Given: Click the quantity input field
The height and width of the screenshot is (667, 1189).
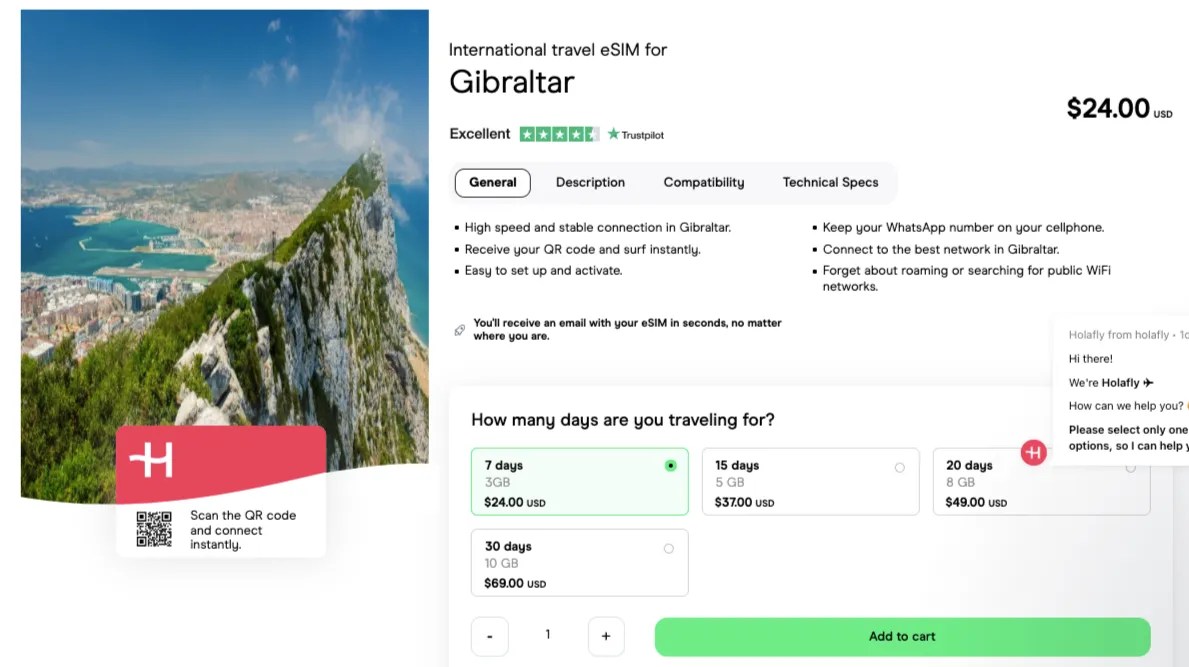Looking at the screenshot, I should pos(547,636).
